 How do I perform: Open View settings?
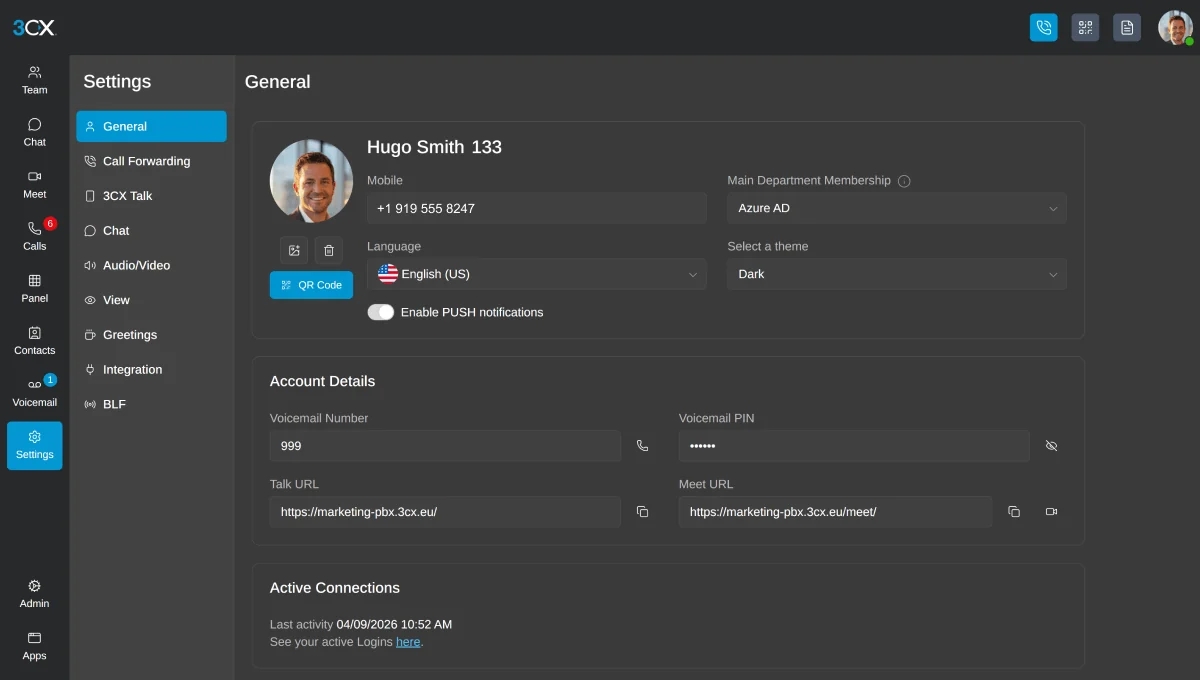(x=151, y=300)
